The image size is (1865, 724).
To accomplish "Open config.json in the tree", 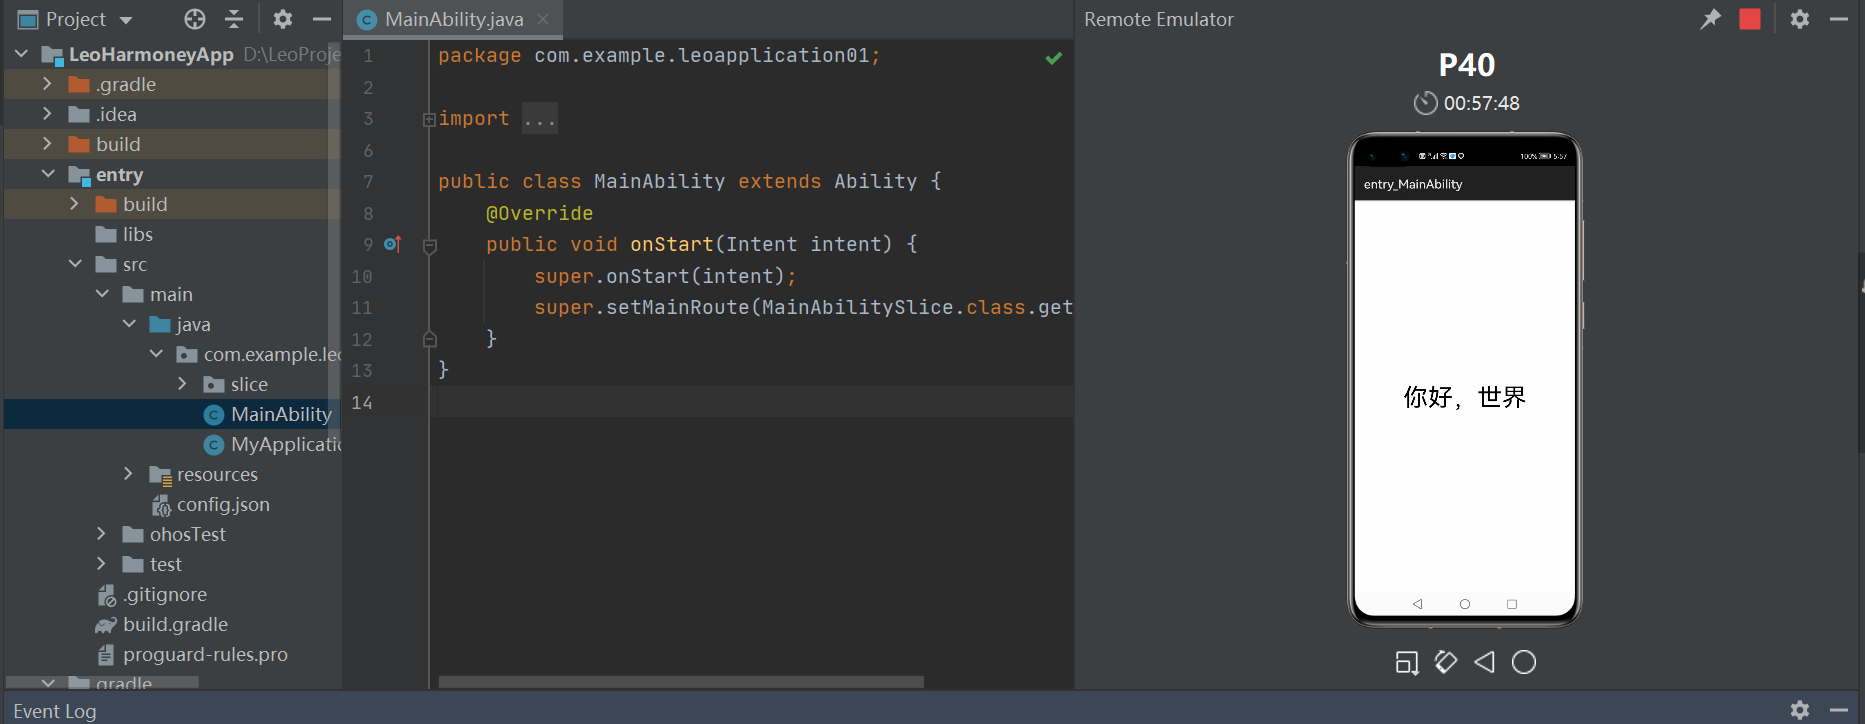I will [223, 504].
